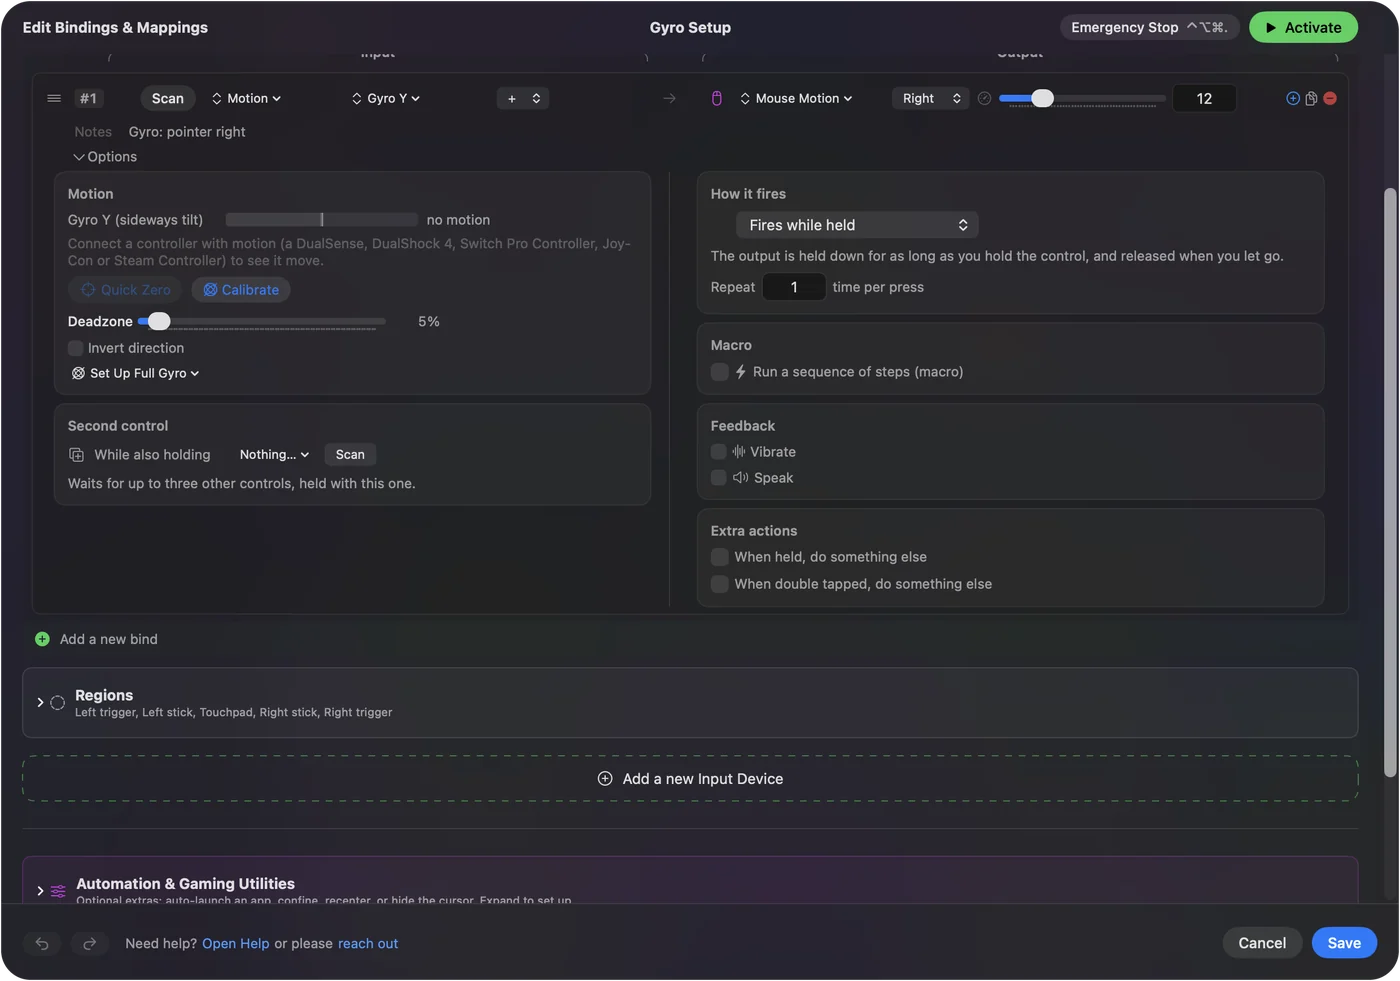Open the Gyro Y axis dropdown
This screenshot has width=1400, height=981.
(385, 98)
